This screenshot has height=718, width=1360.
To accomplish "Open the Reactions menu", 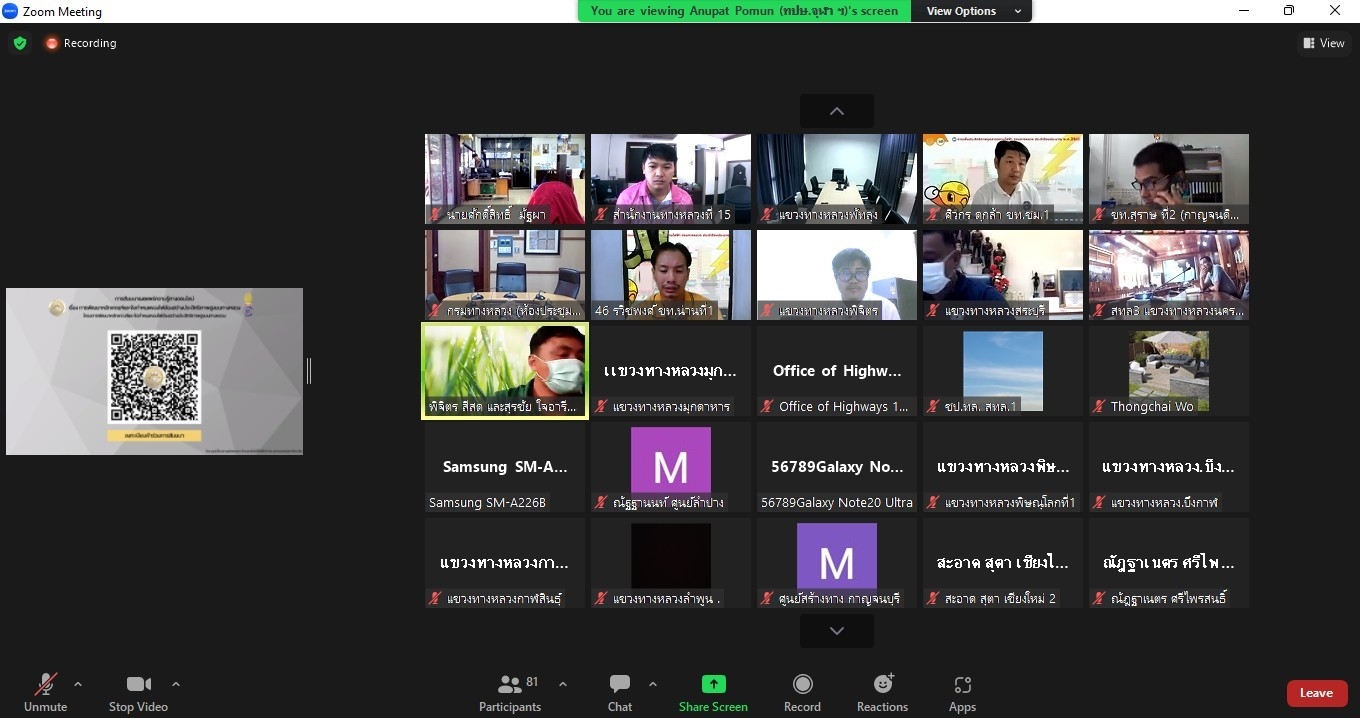I will [x=882, y=685].
